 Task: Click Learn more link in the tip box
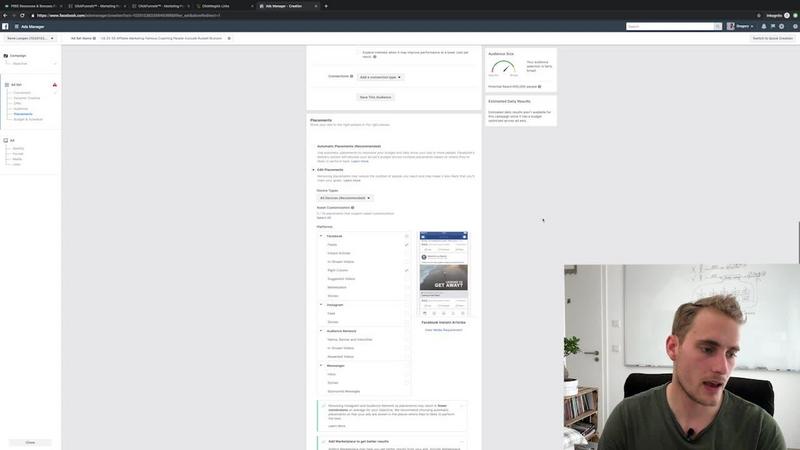(x=337, y=426)
